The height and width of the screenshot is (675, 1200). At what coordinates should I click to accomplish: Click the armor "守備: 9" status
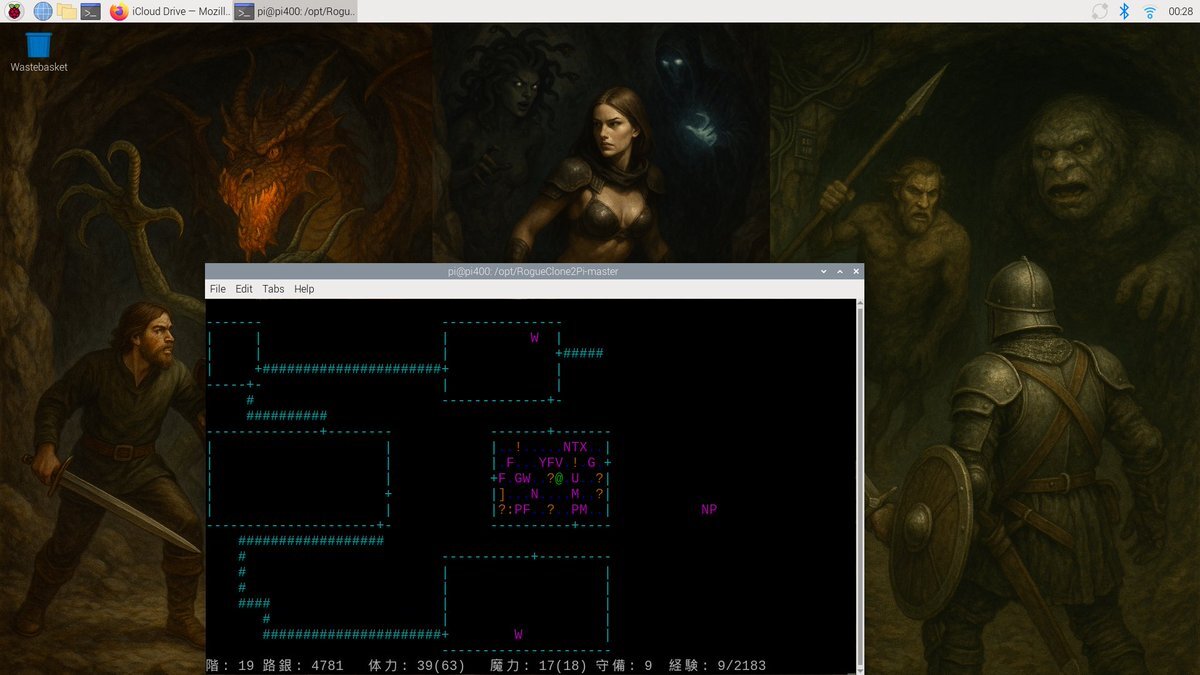point(623,665)
